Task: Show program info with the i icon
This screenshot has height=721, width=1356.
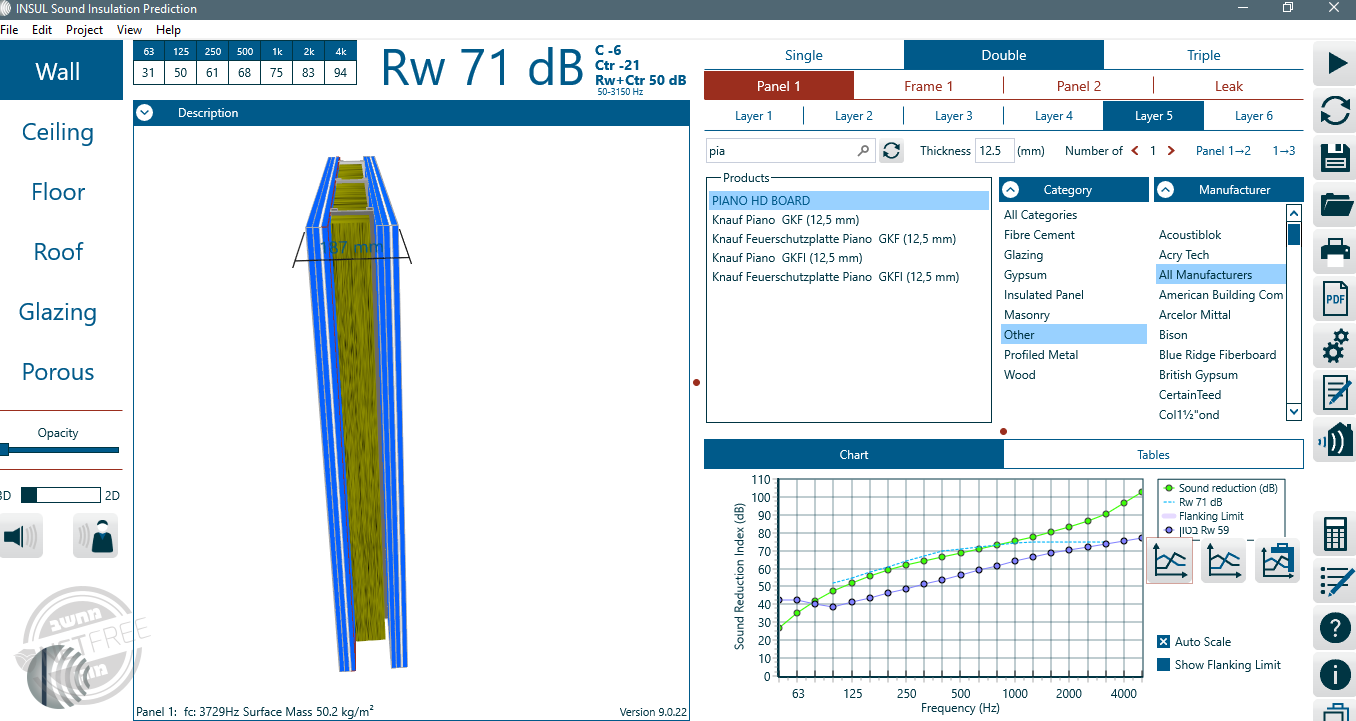Action: pos(1335,675)
